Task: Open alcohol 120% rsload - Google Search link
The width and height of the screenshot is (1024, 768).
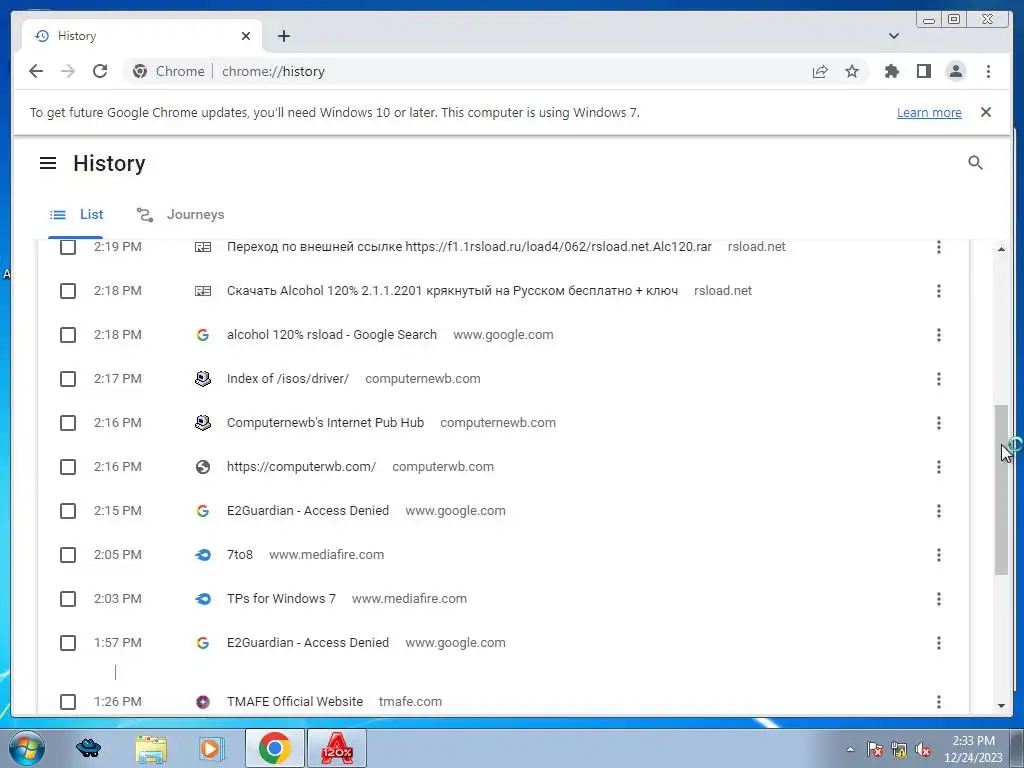Action: 332,334
